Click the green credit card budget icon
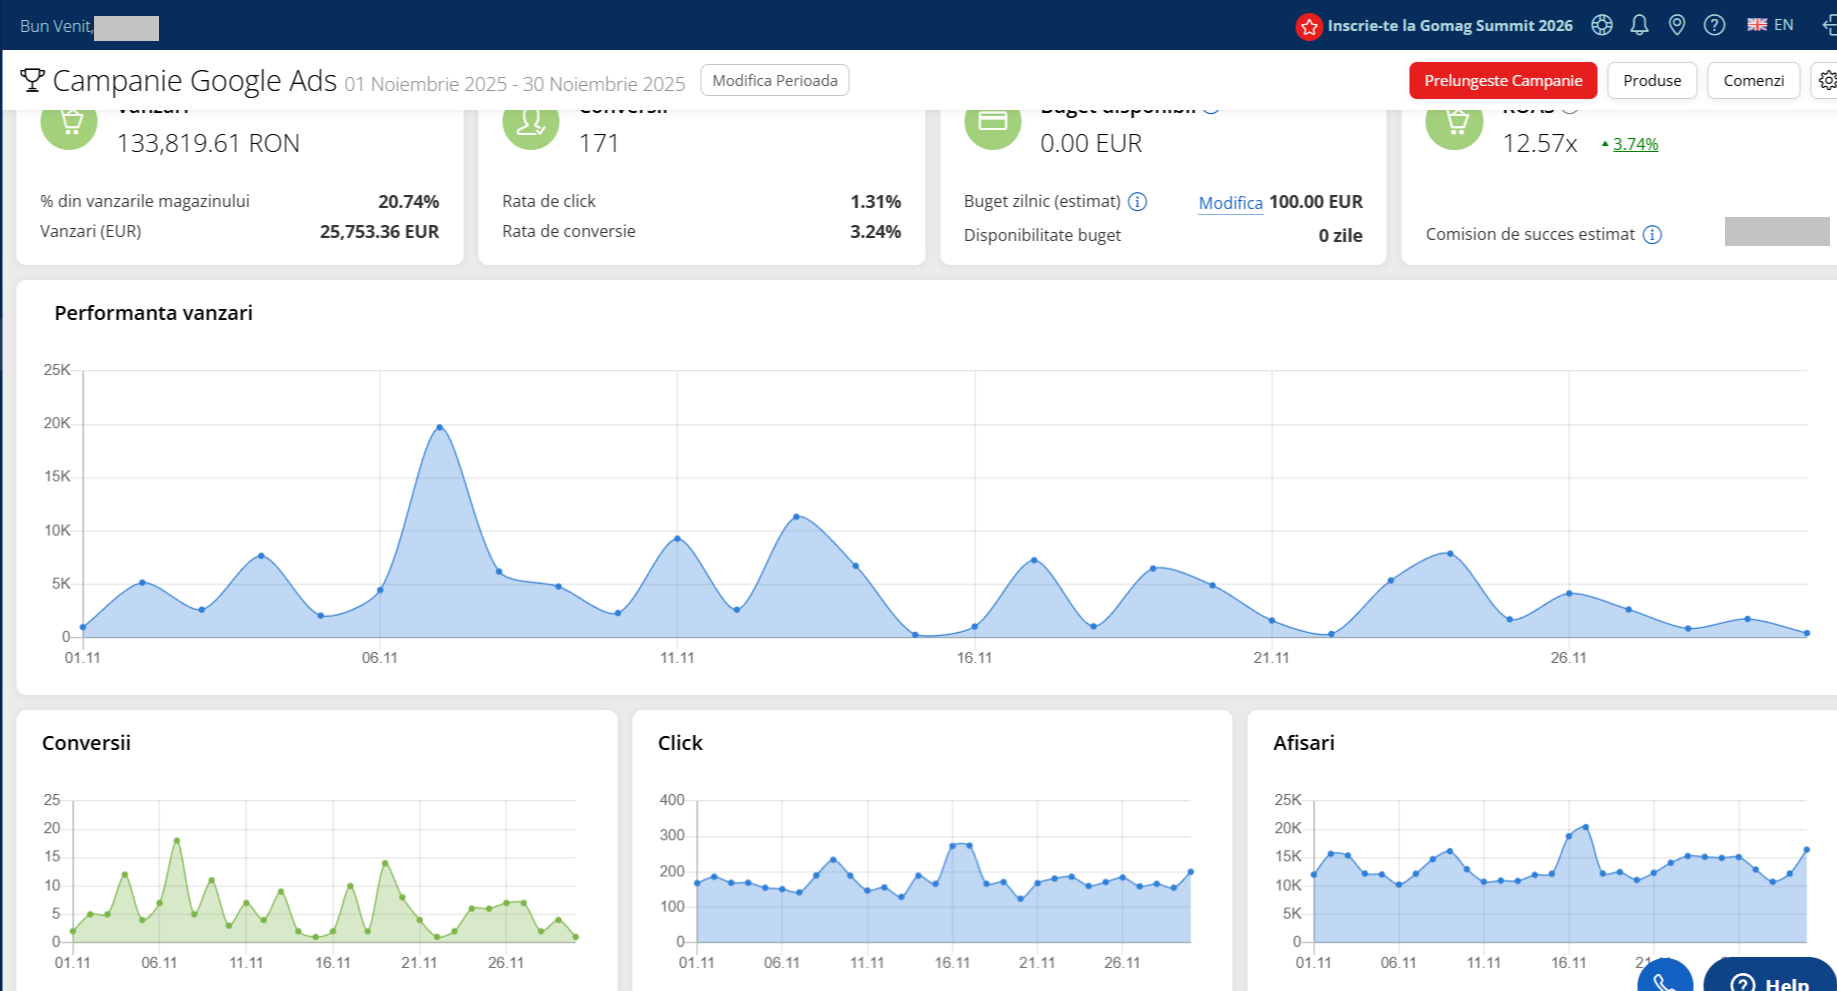1837x991 pixels. coord(992,124)
